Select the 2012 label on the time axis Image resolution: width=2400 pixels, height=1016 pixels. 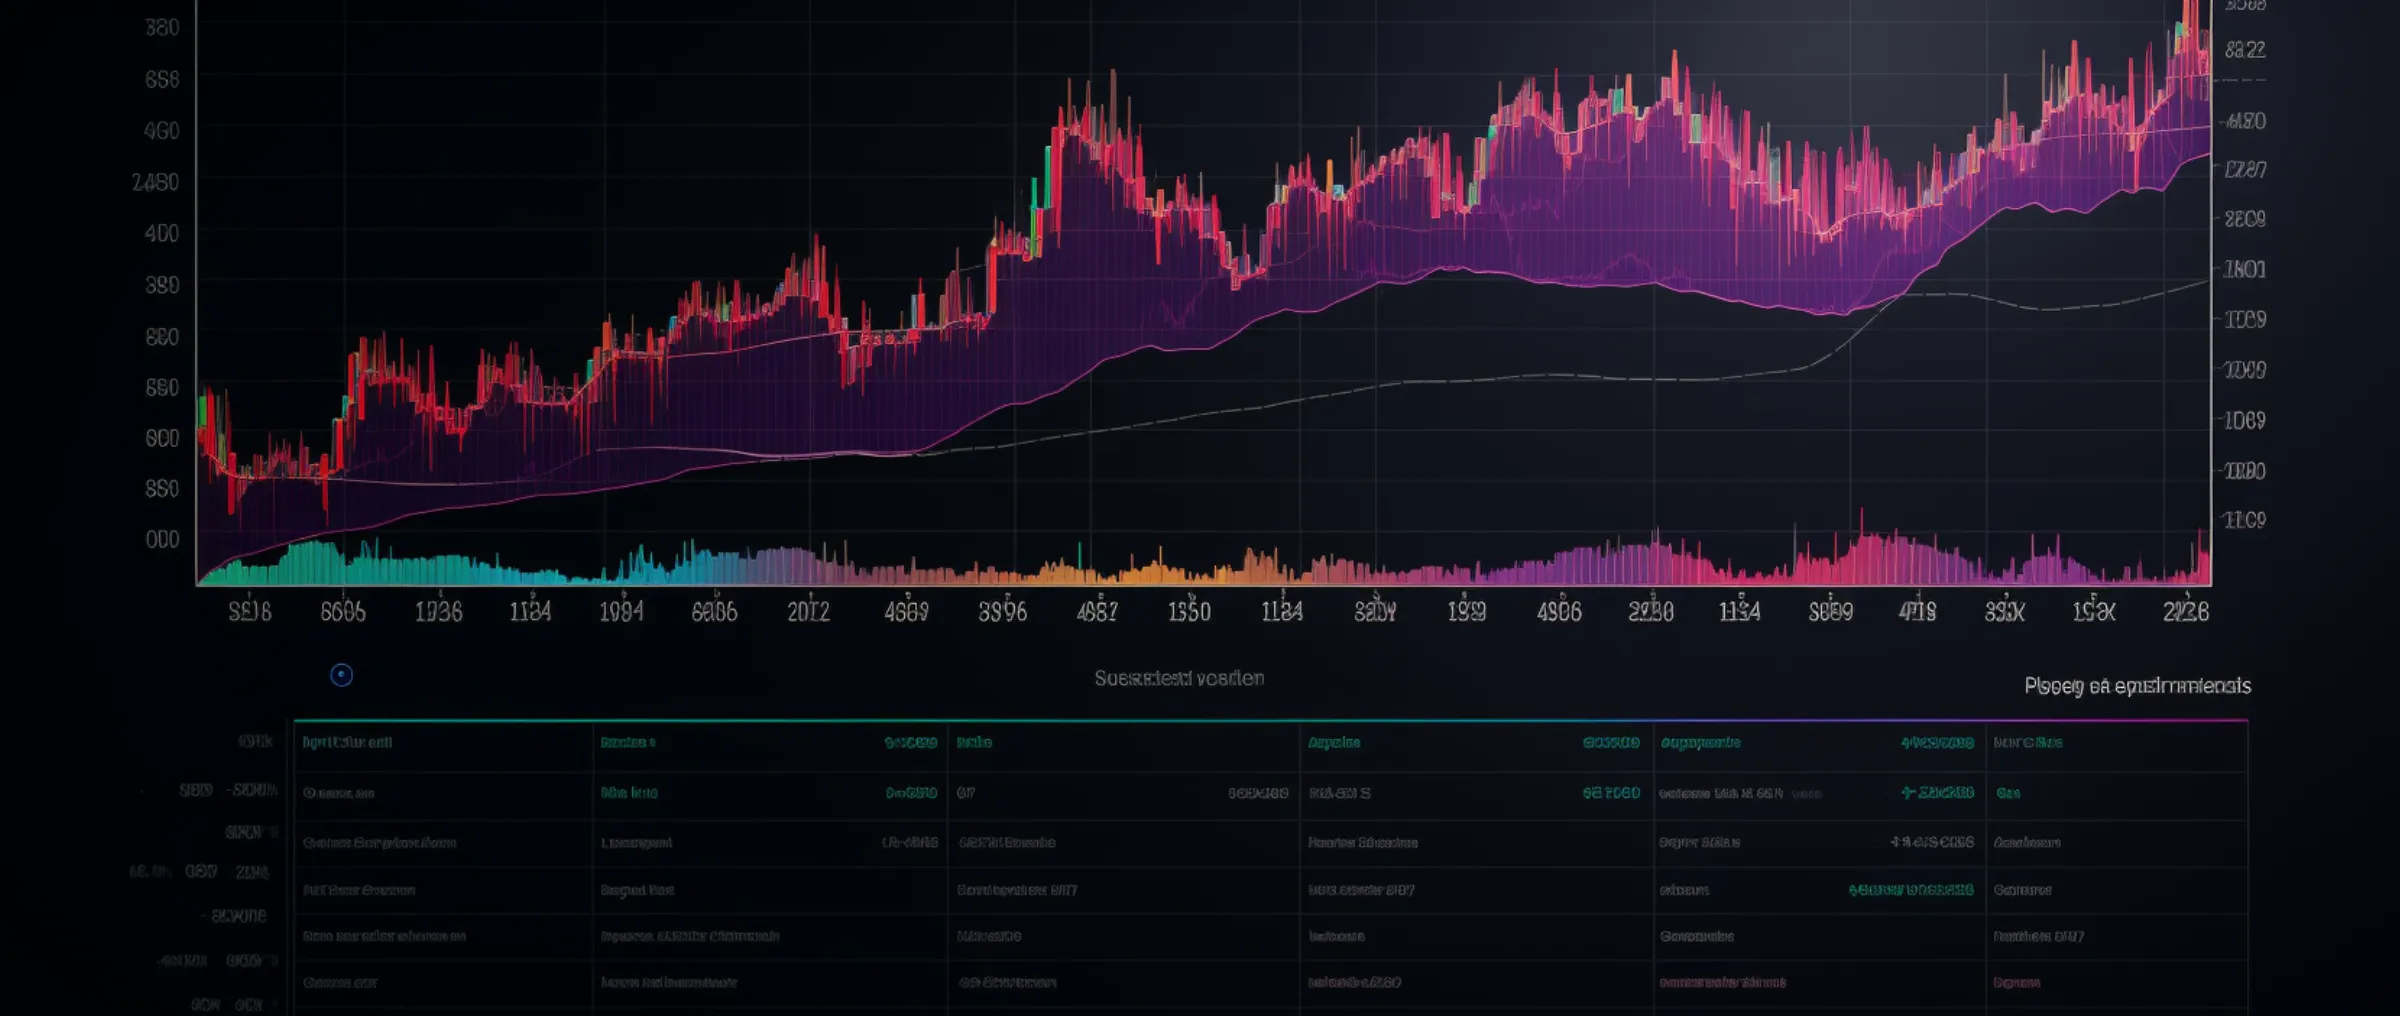coord(808,611)
